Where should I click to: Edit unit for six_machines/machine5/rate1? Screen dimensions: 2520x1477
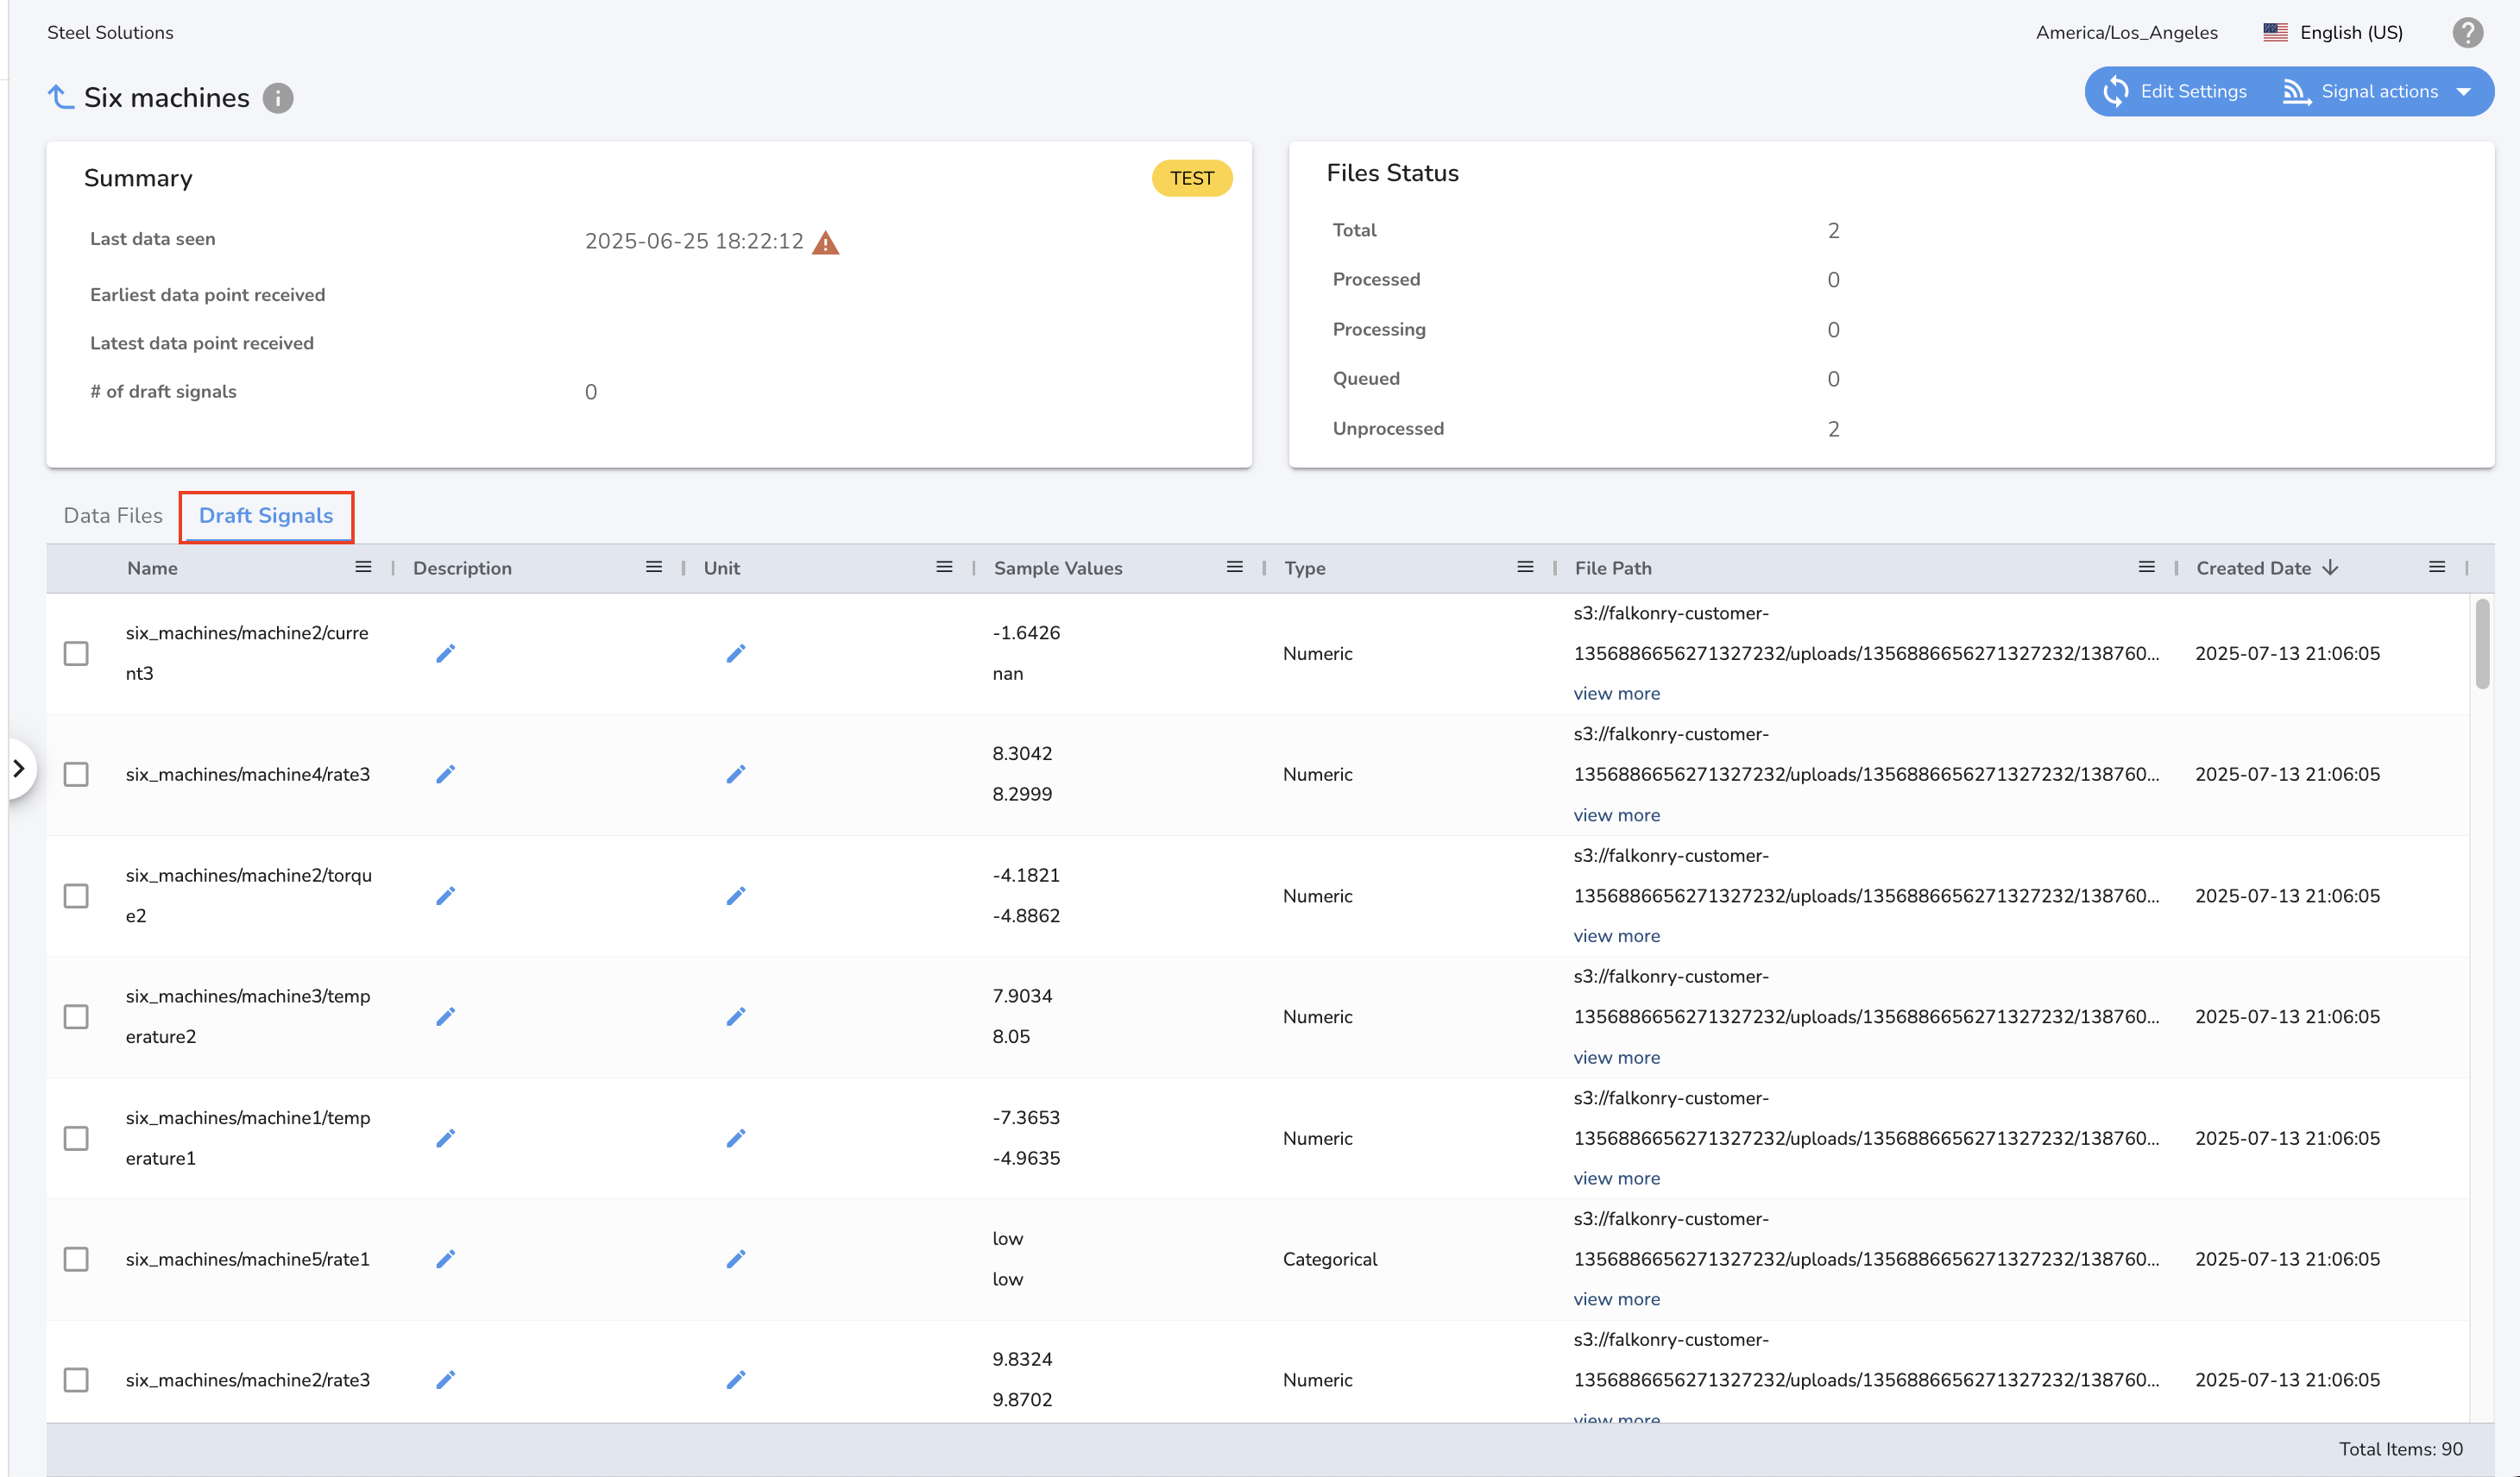(x=736, y=1258)
